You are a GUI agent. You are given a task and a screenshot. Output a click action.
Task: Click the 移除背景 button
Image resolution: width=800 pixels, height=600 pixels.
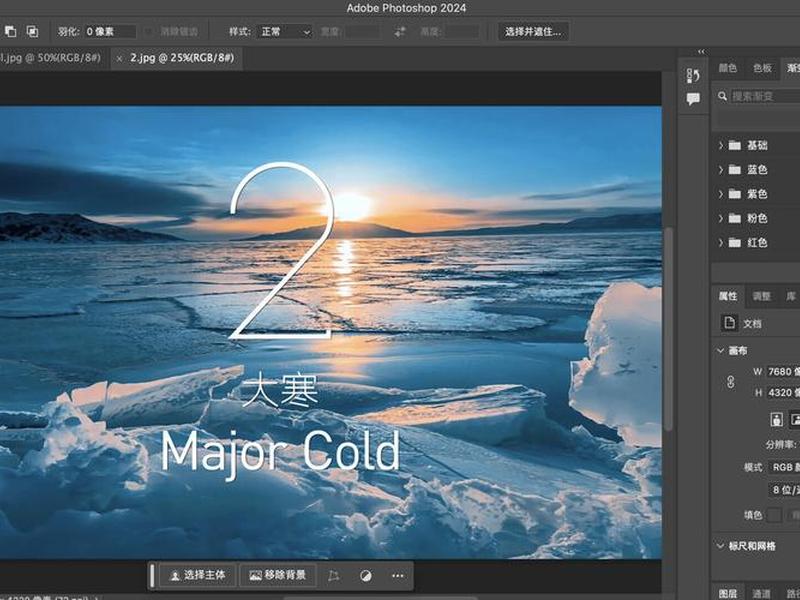coord(278,576)
